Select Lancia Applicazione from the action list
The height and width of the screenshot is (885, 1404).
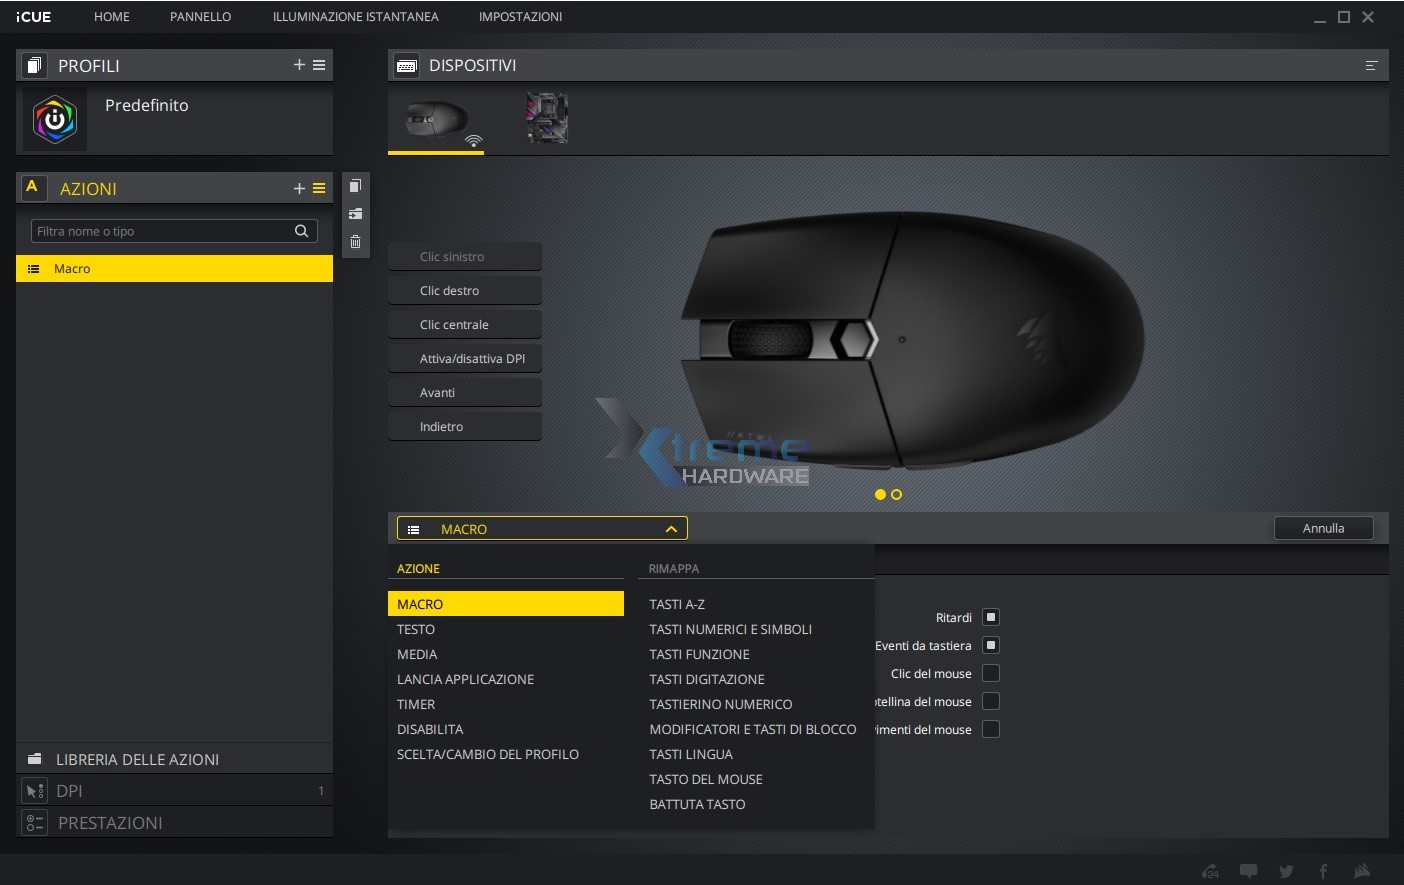tap(467, 679)
